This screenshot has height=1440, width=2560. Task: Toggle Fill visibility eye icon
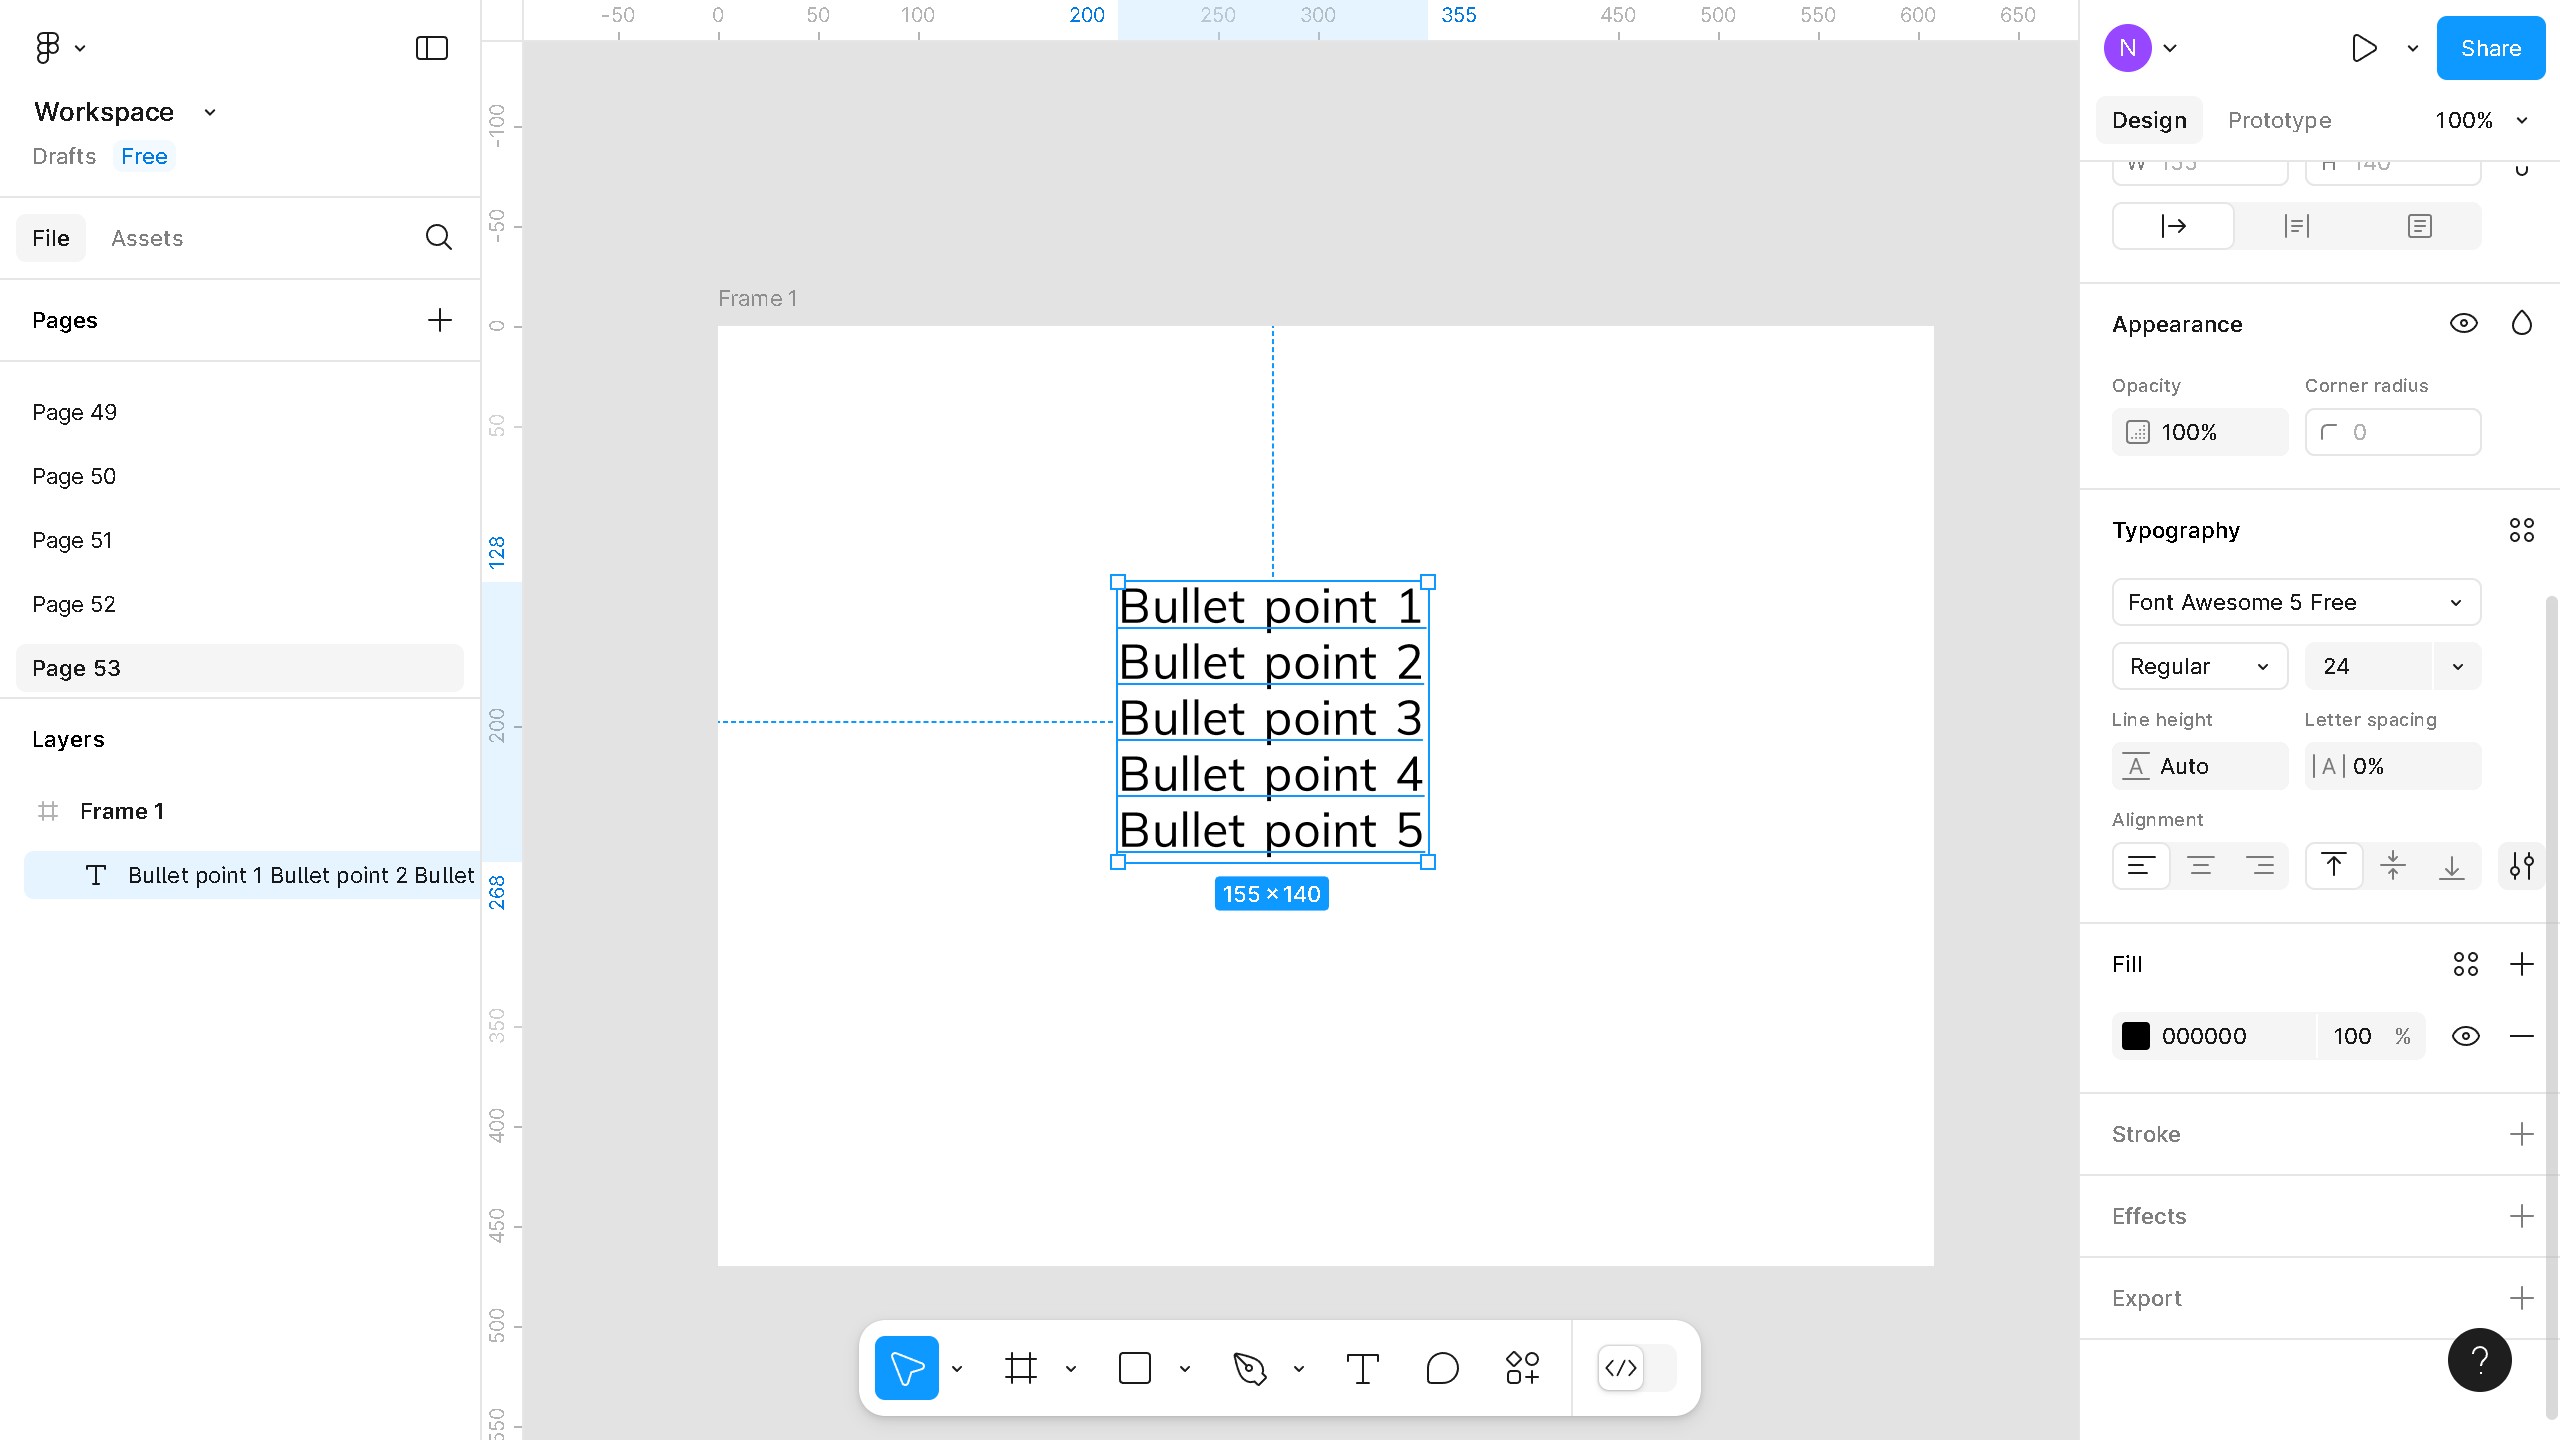tap(2465, 1036)
